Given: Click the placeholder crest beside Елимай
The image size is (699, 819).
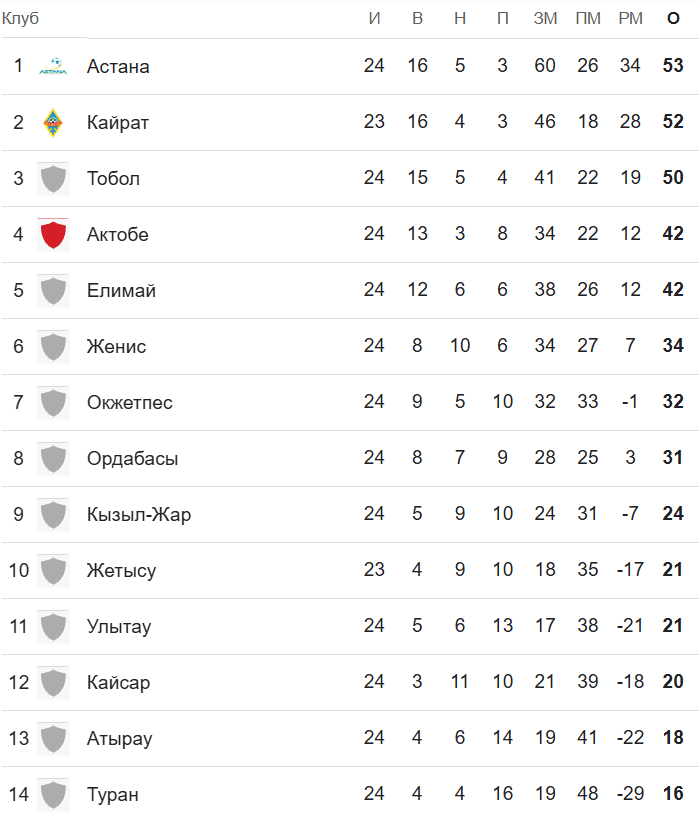Looking at the screenshot, I should 53,291.
